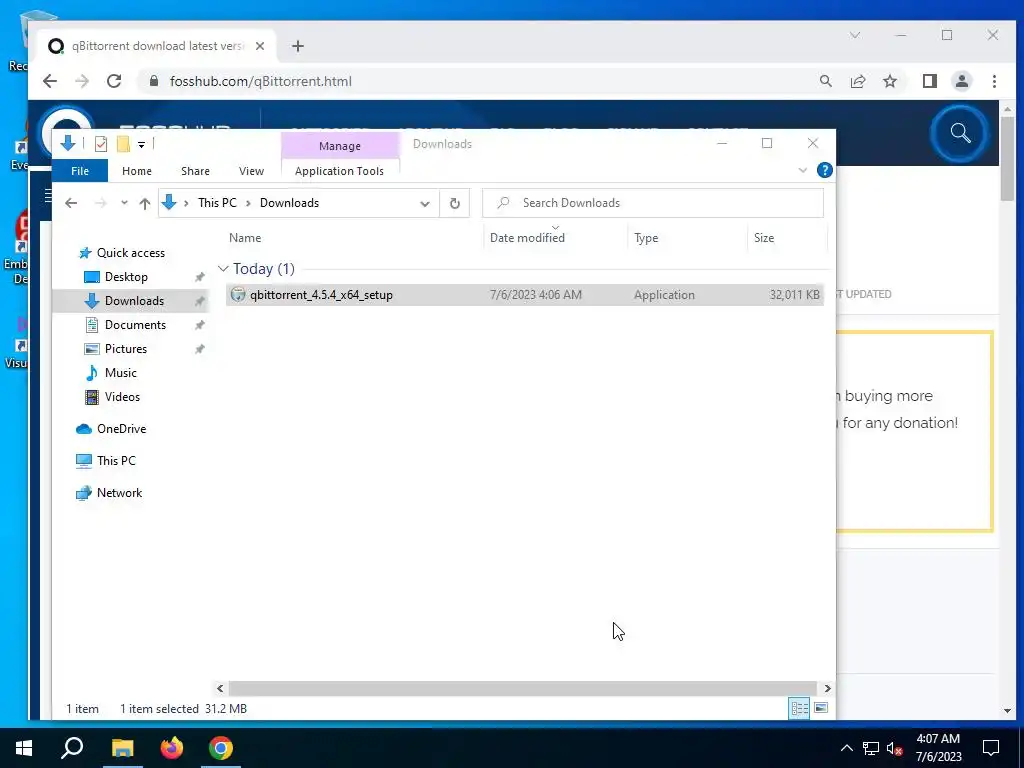Image resolution: width=1024 pixels, height=768 pixels.
Task: Click File Explorer taskbar icon
Action: point(122,748)
